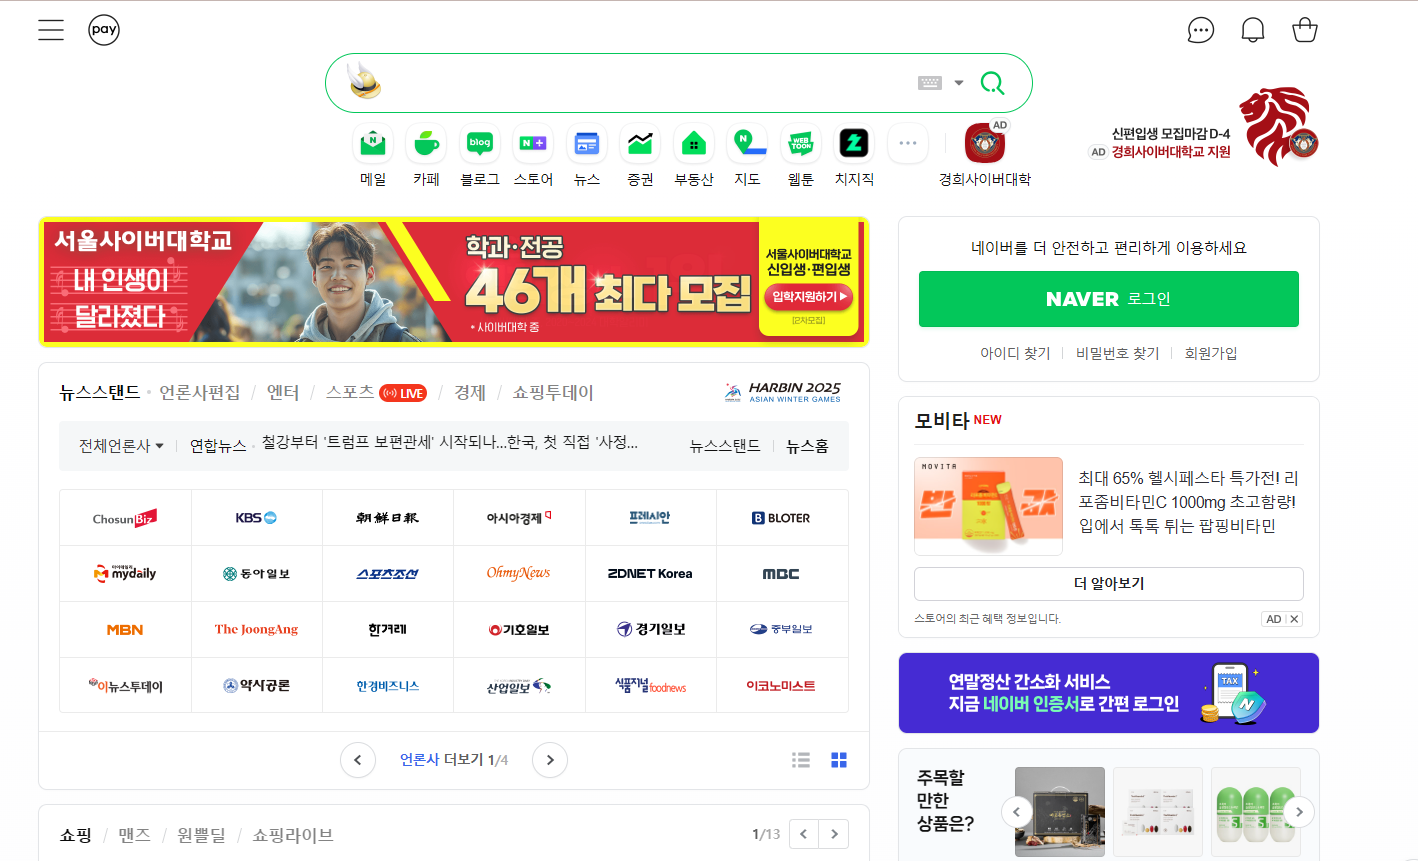The height and width of the screenshot is (861, 1418).
Task: Open the hamburger menu
Action: (51, 30)
